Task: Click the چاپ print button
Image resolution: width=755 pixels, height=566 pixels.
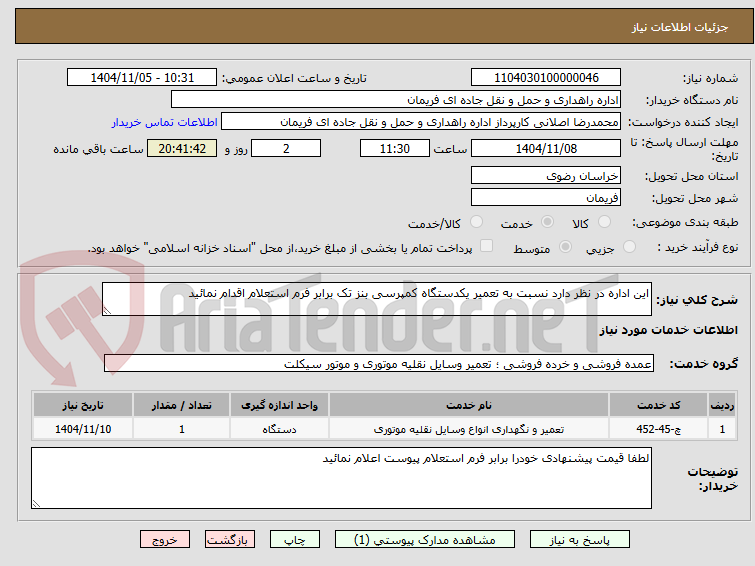Action: point(294,540)
